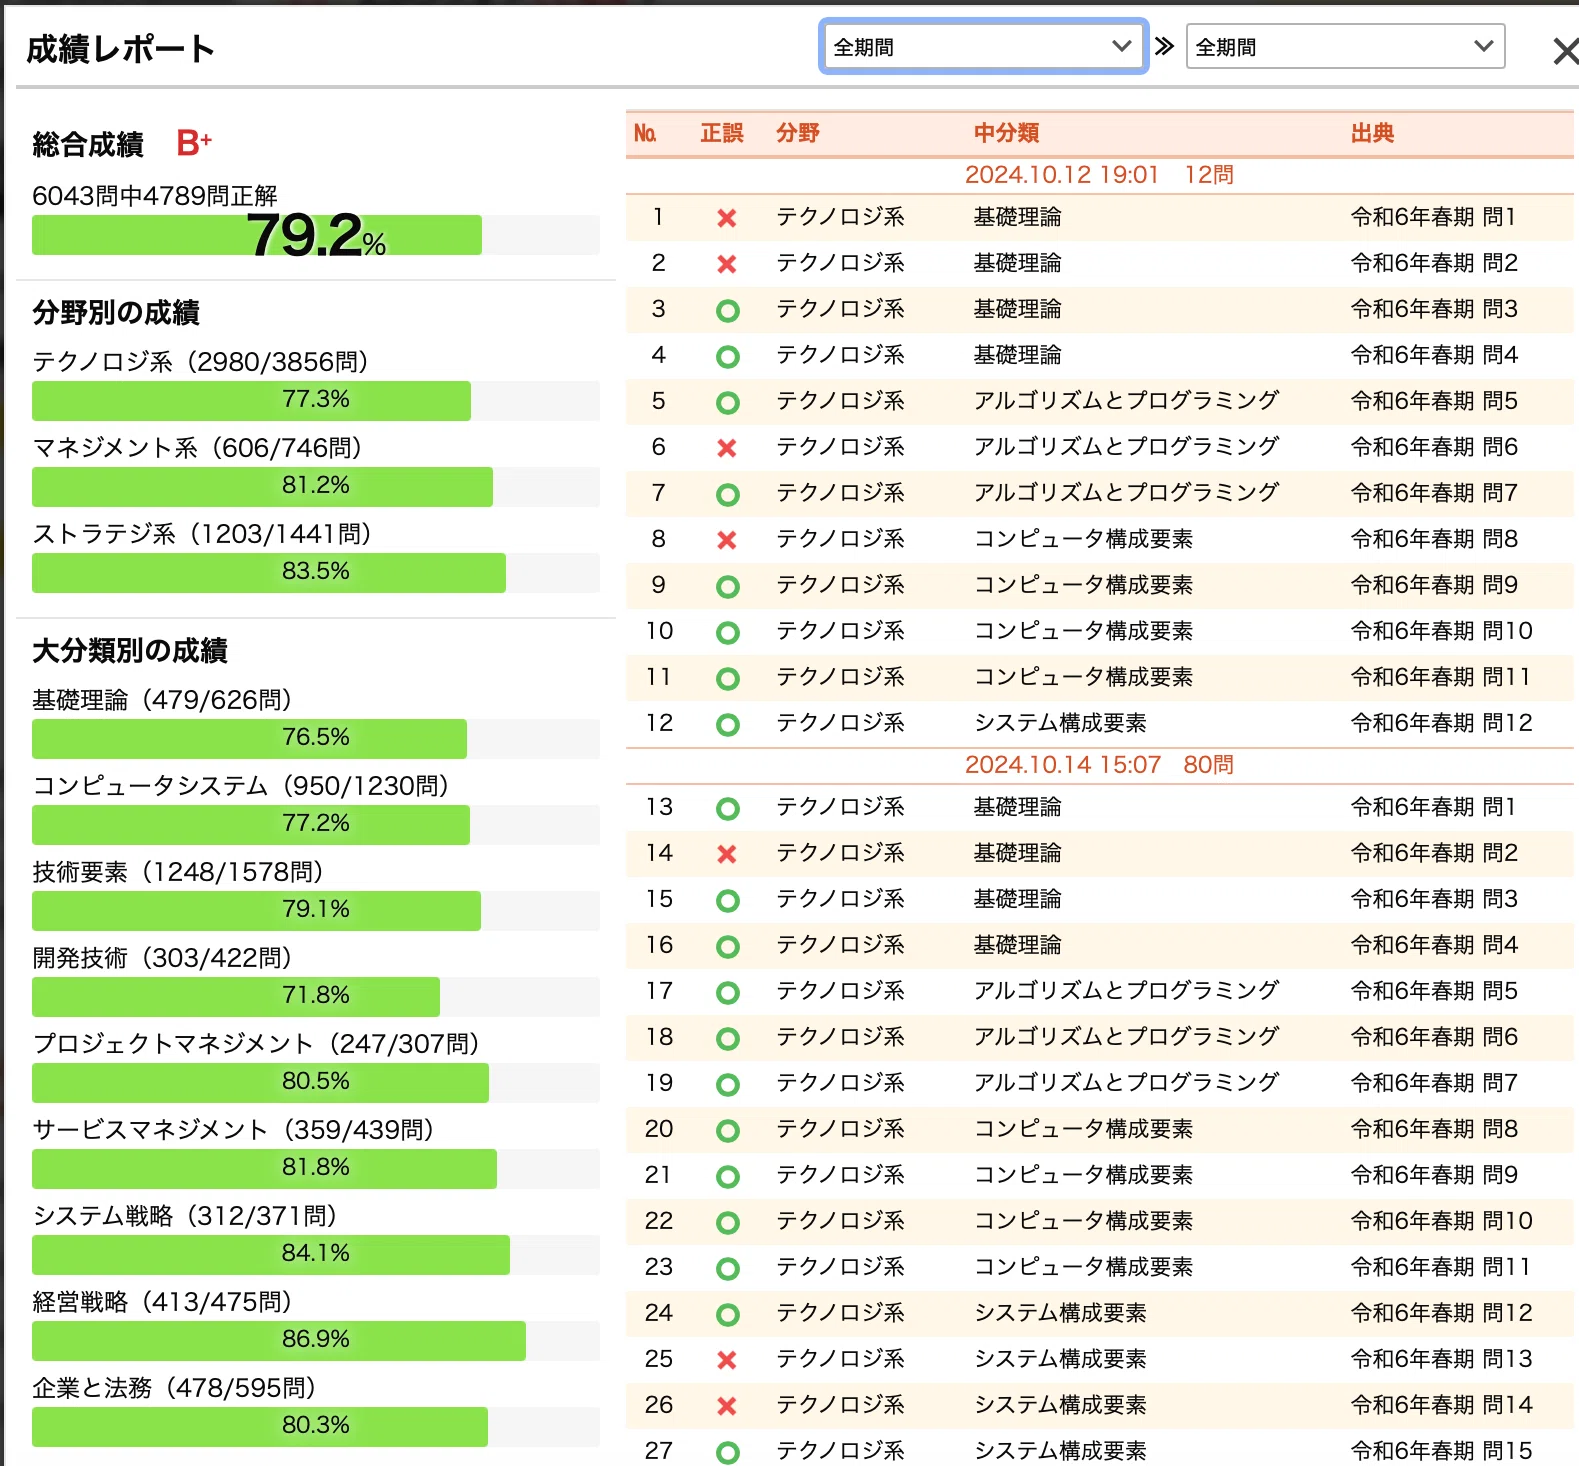
Task: Click the 経営戦略 86.9% progress bar
Action: [316, 1340]
